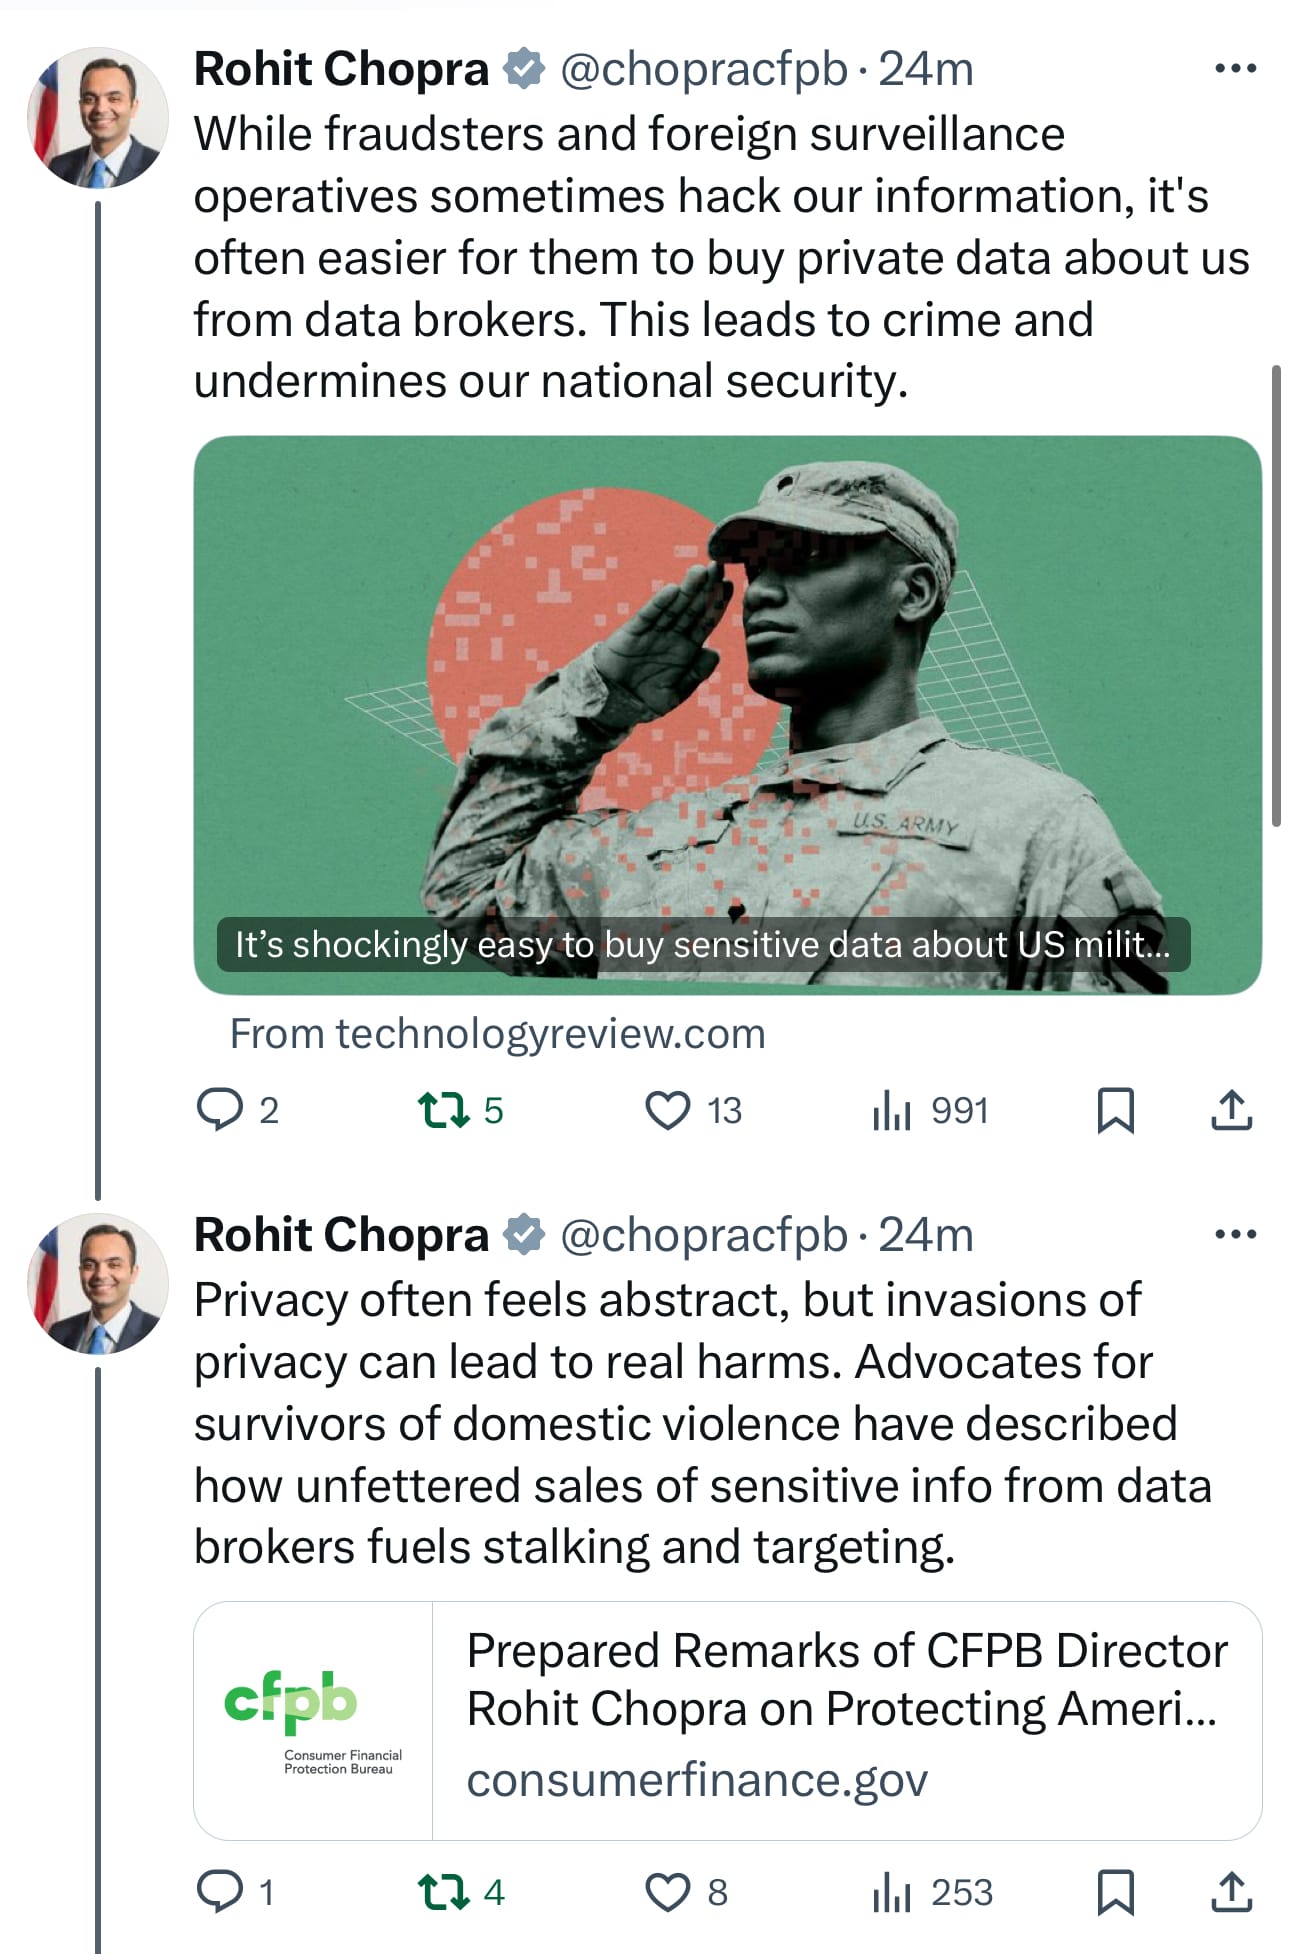
Task: Open more options on the first tweet
Action: pyautogui.click(x=1235, y=69)
